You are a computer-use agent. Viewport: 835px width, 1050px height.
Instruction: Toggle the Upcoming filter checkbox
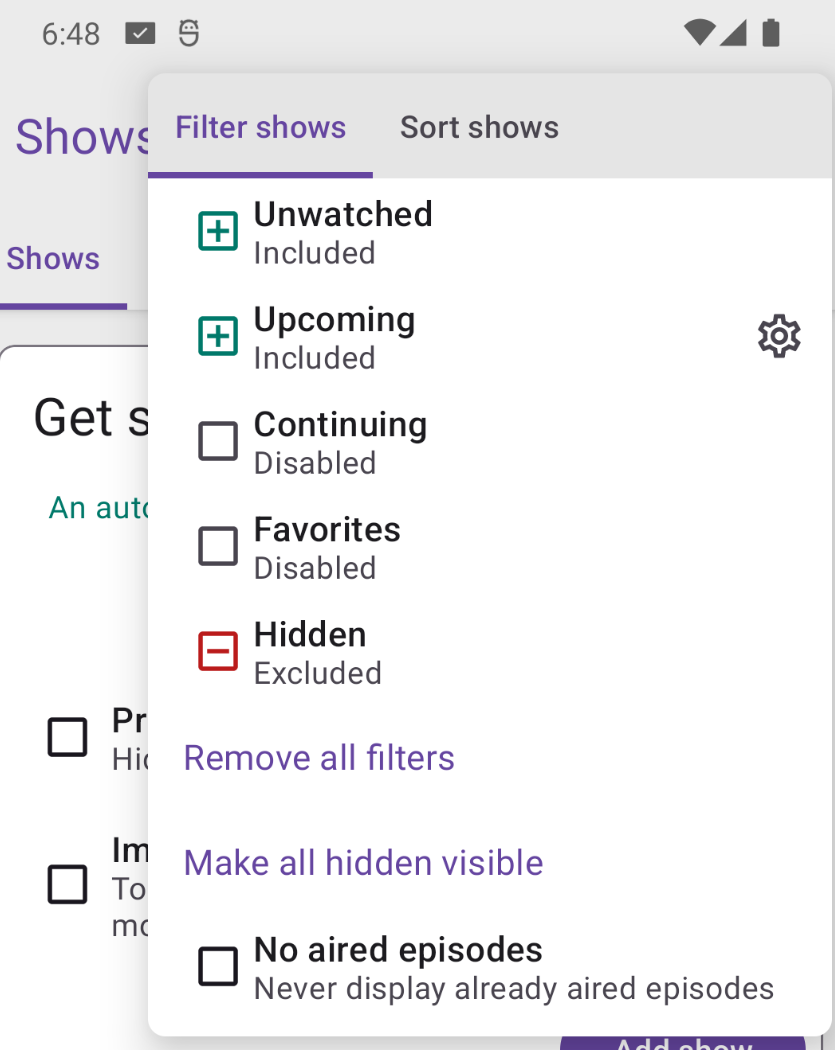click(x=218, y=336)
